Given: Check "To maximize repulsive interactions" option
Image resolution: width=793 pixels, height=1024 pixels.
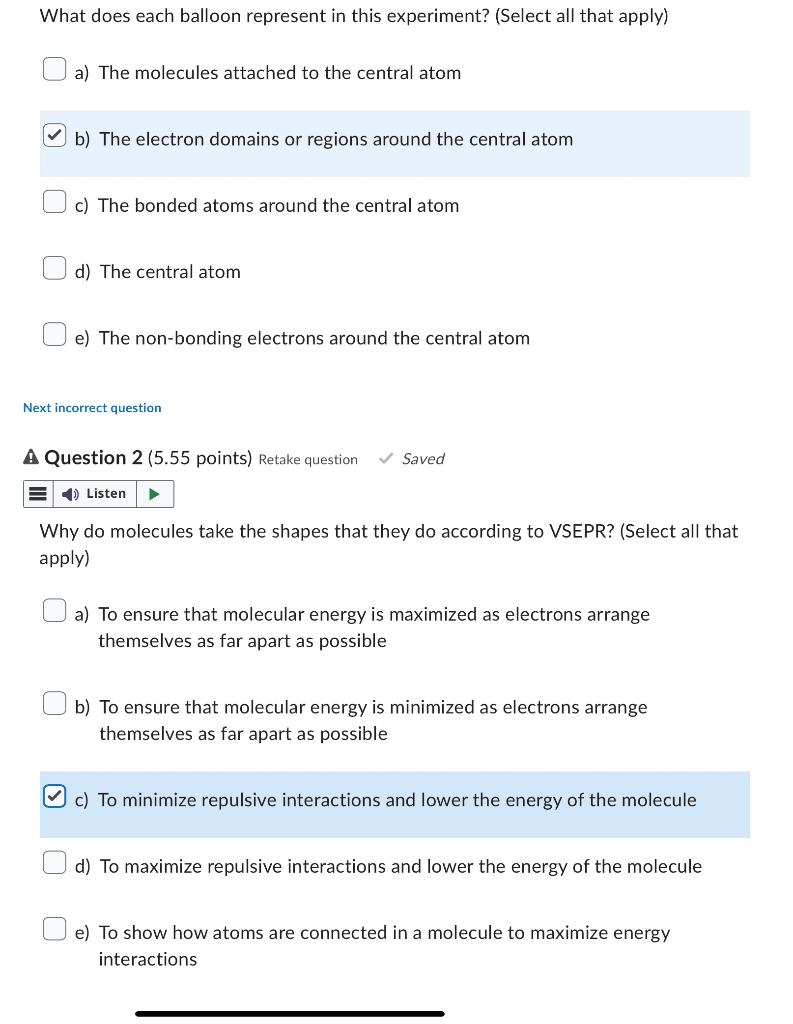Looking at the screenshot, I should (54, 862).
